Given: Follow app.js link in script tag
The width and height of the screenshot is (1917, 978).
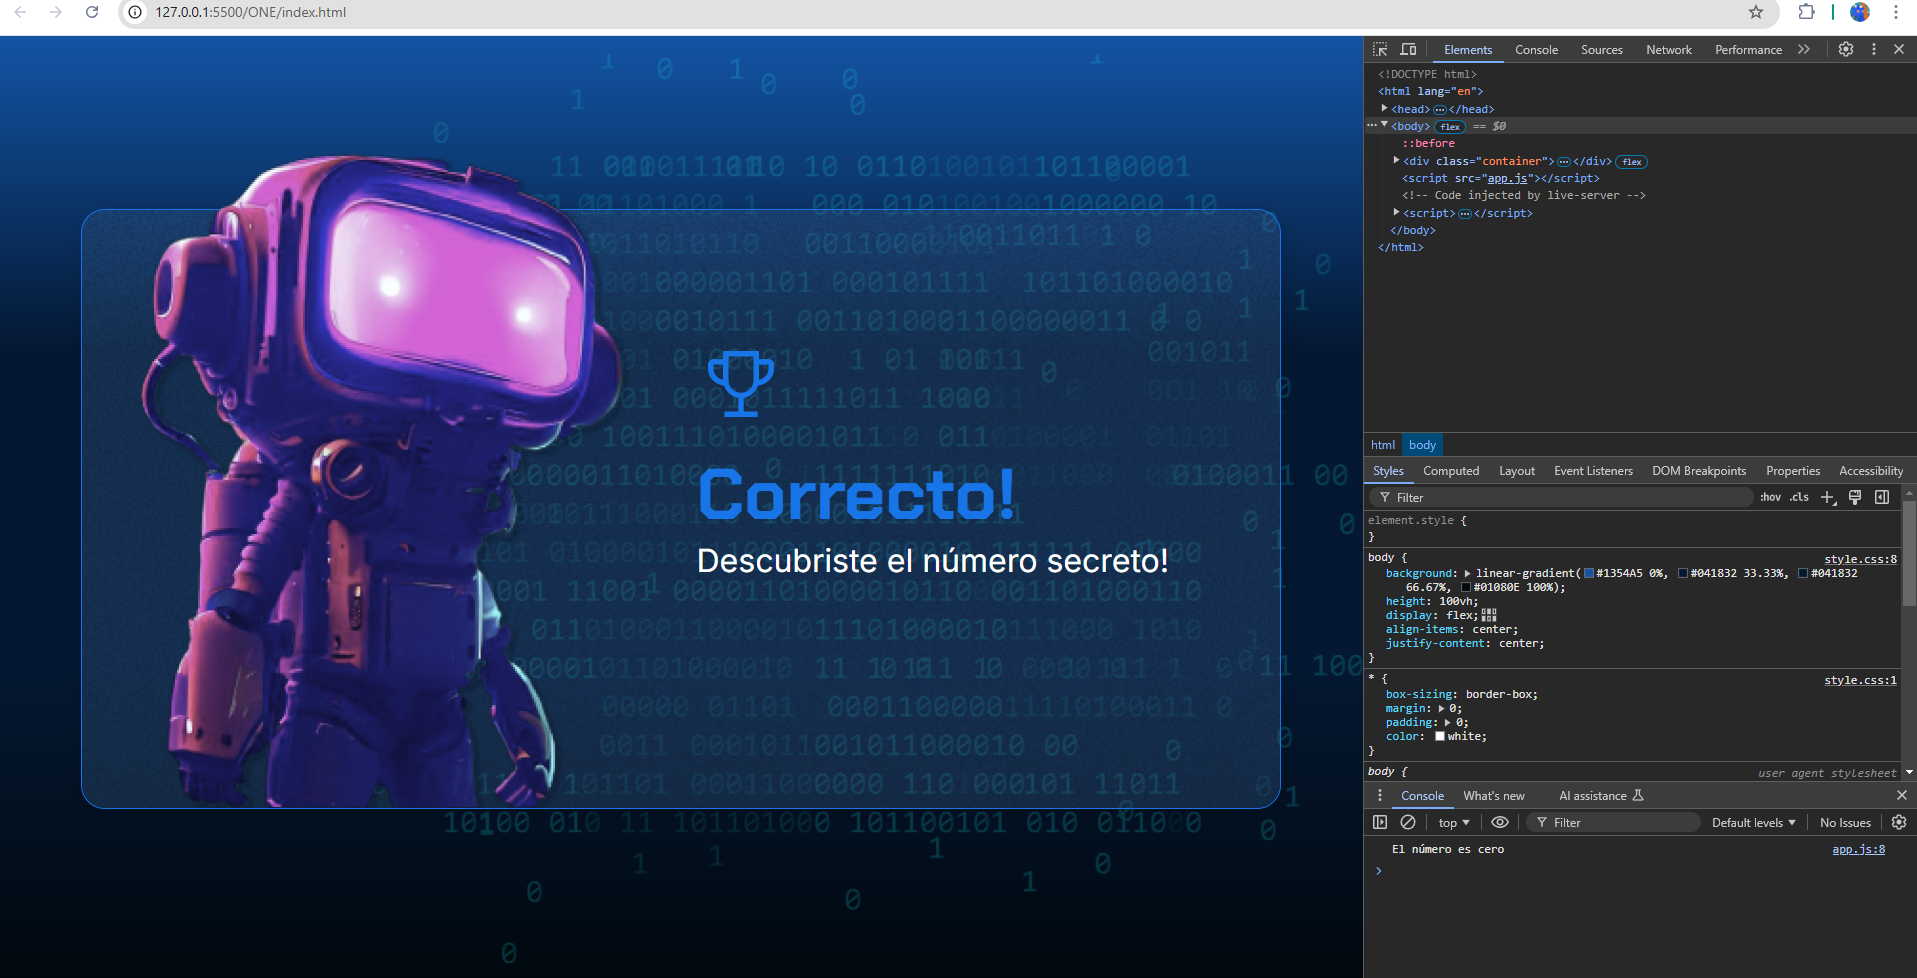Looking at the screenshot, I should (1507, 178).
